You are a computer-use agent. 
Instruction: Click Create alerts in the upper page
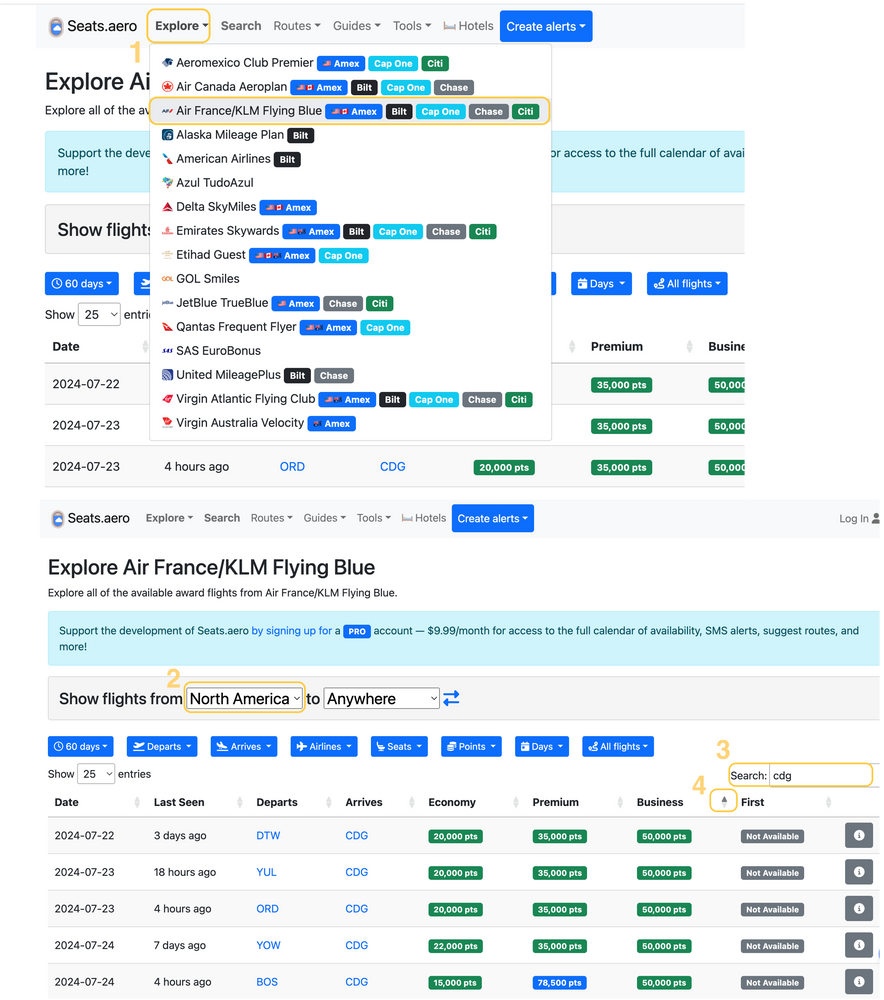546,26
